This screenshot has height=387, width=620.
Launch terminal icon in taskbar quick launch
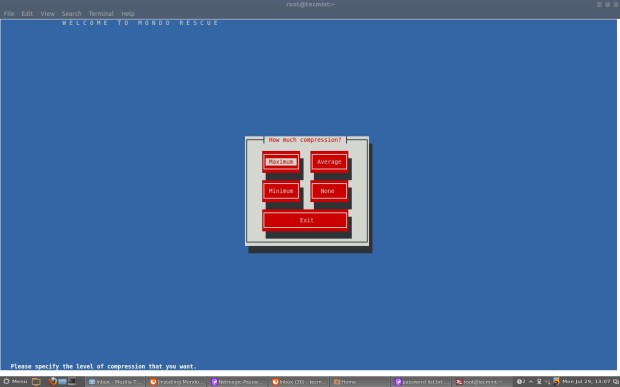[72, 381]
